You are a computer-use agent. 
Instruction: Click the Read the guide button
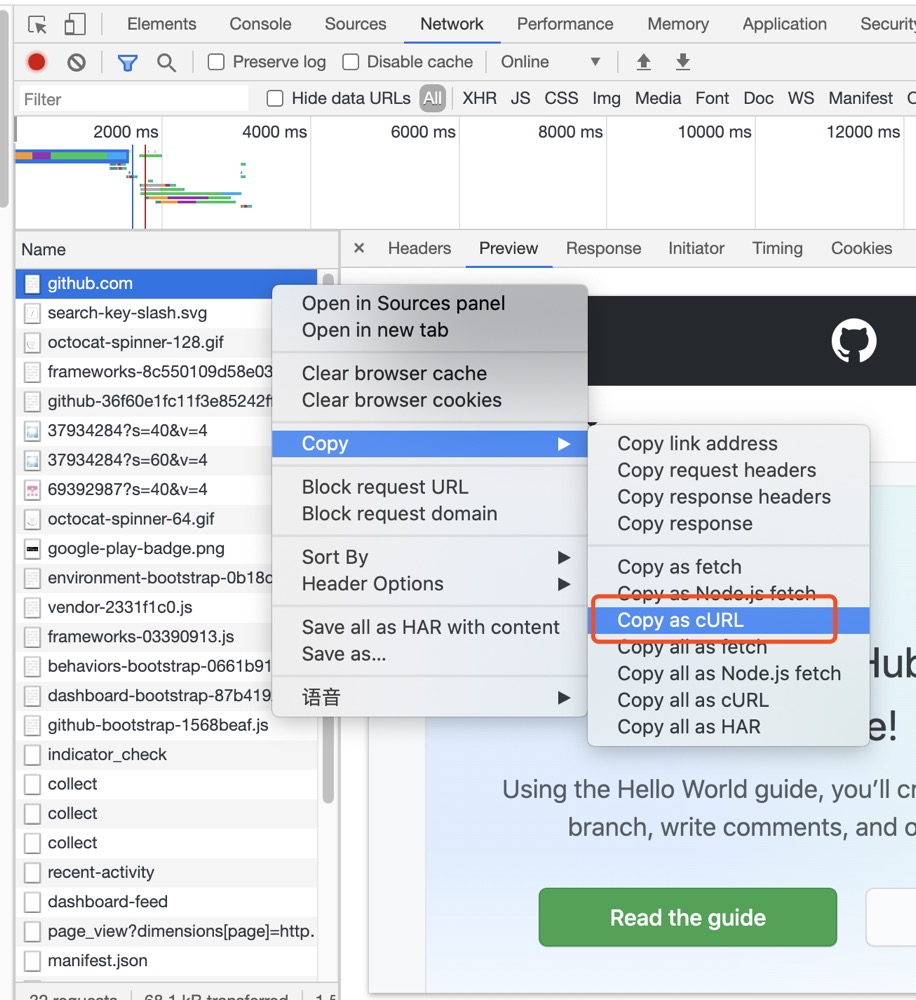(x=687, y=918)
